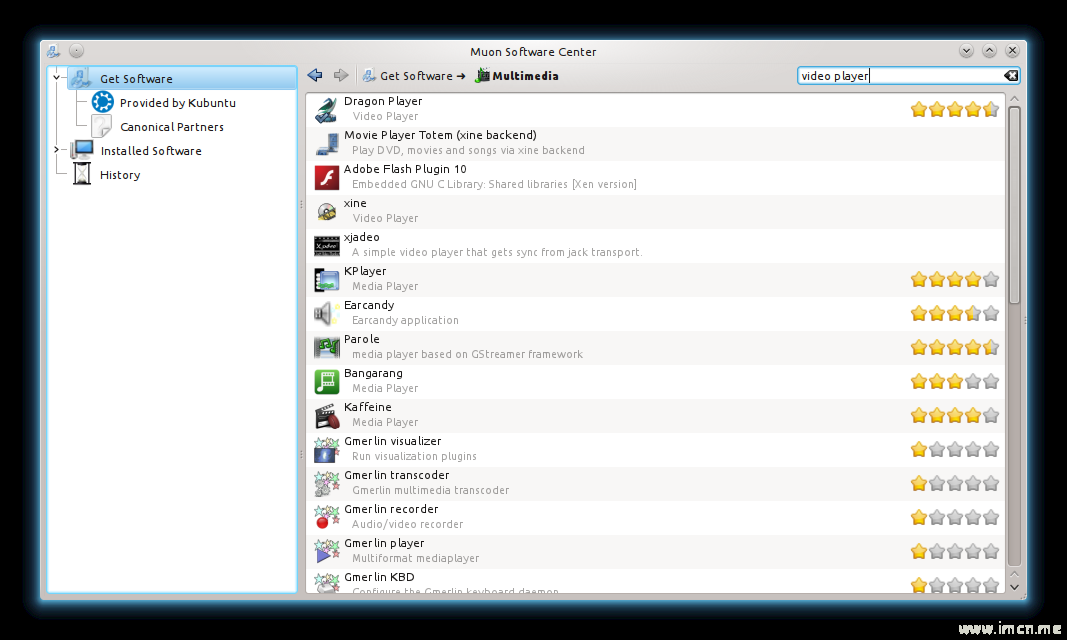The image size is (1067, 640).
Task: Select the Gmerlin recorder title
Action: click(x=391, y=509)
